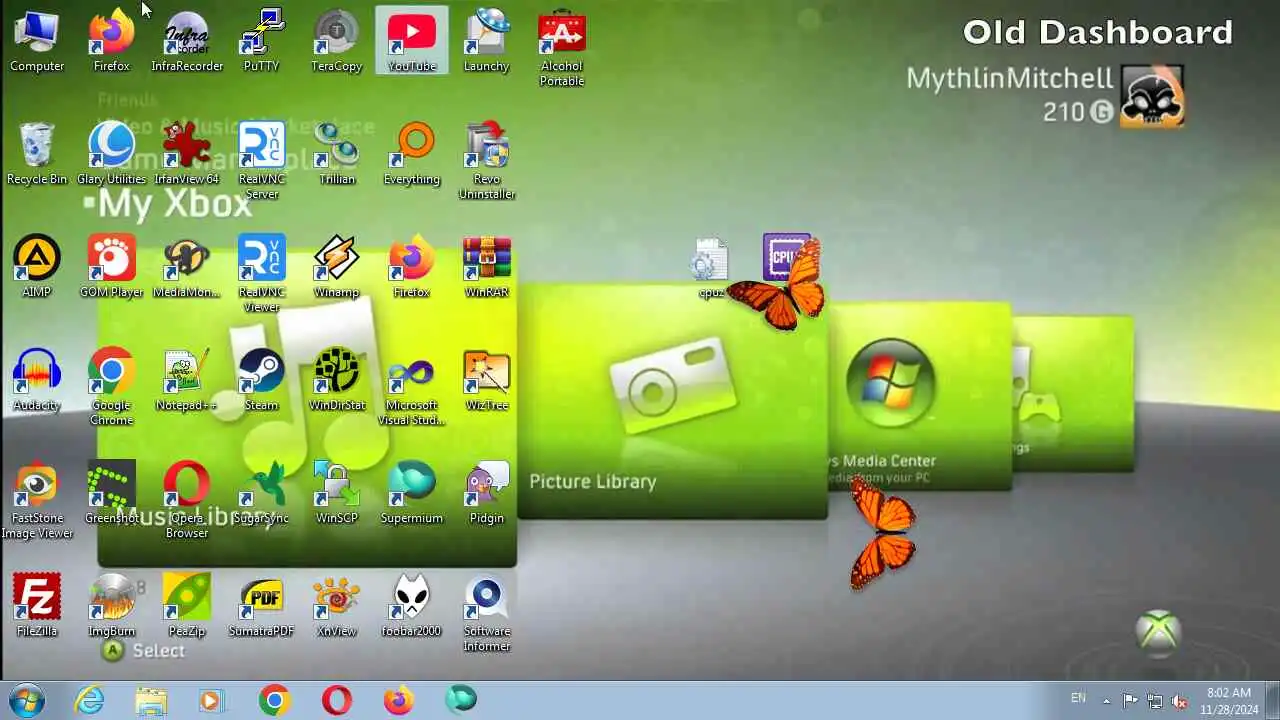Open Windows Explorer from the taskbar

151,700
